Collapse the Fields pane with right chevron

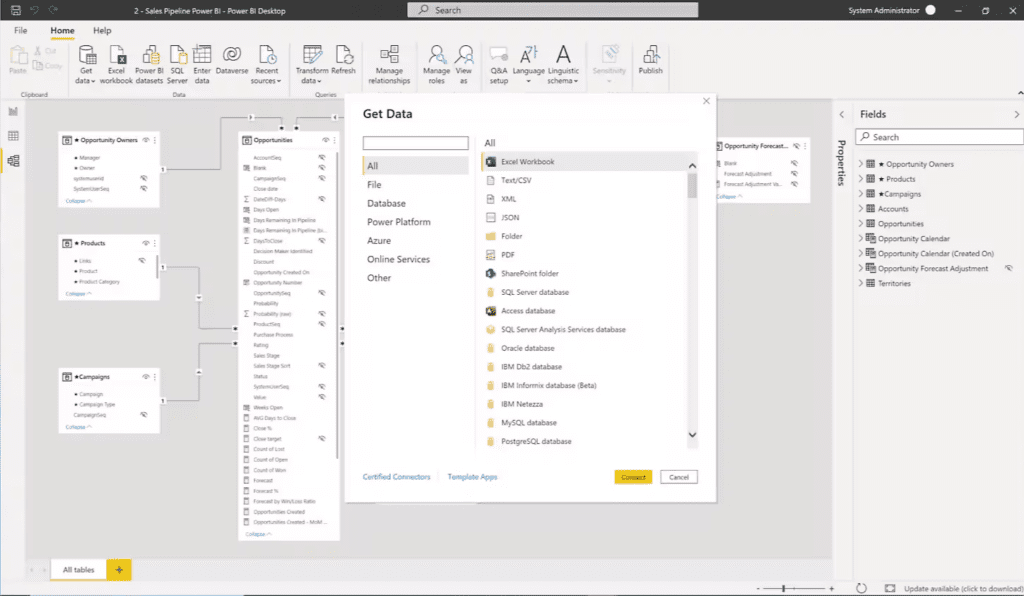[1016, 114]
